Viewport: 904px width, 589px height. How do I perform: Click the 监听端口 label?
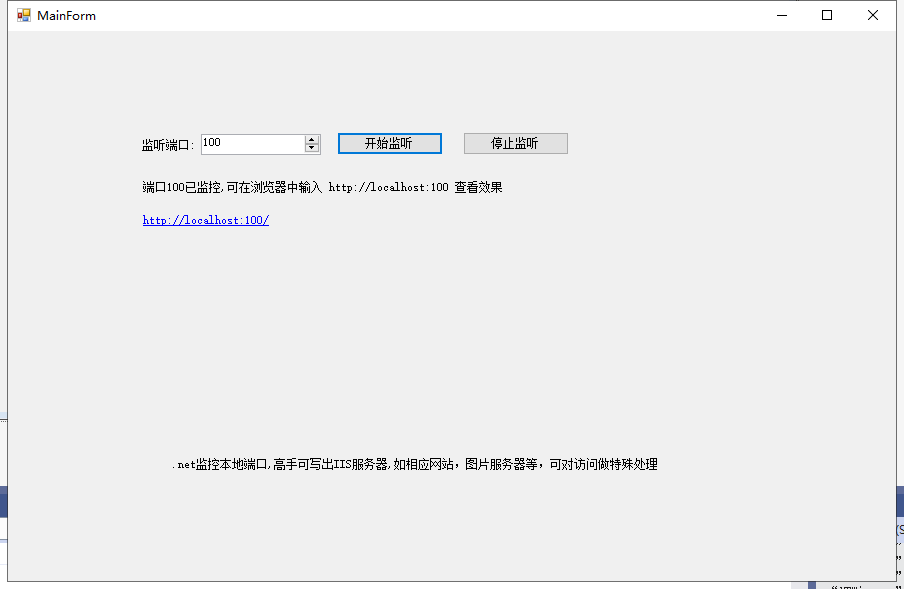(168, 145)
